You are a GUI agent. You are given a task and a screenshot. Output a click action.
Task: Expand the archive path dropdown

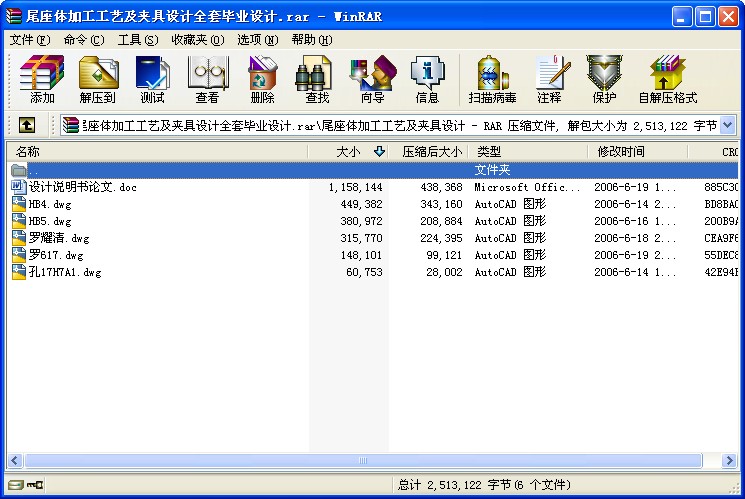[727, 125]
